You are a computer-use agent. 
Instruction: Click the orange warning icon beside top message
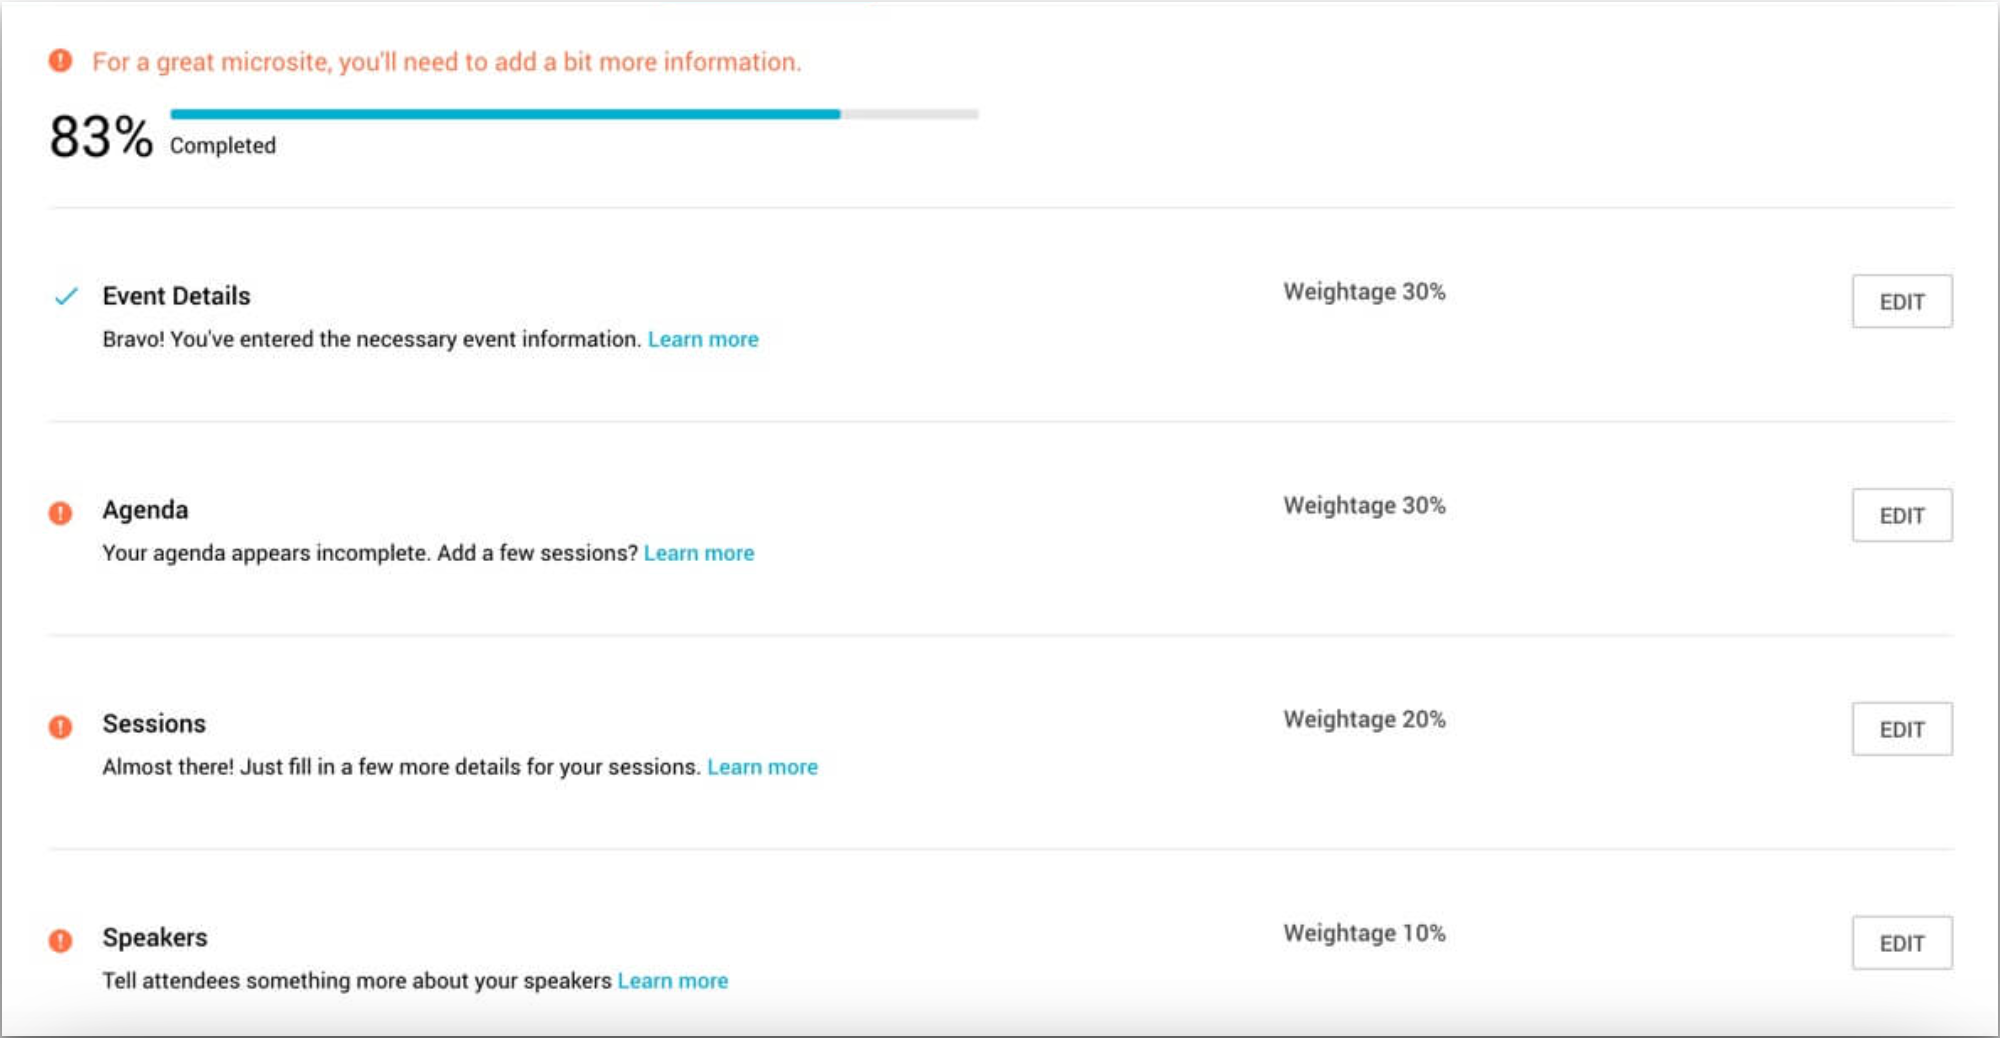pyautogui.click(x=60, y=61)
